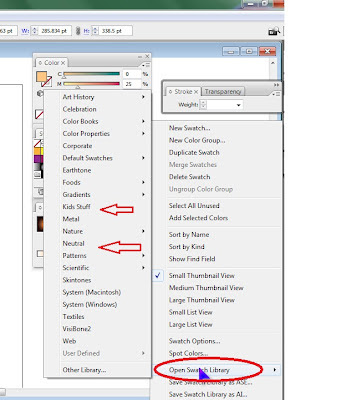This screenshot has width=362, height=400.
Task: Toggle constrain width and height proportions link
Action: (78, 31)
